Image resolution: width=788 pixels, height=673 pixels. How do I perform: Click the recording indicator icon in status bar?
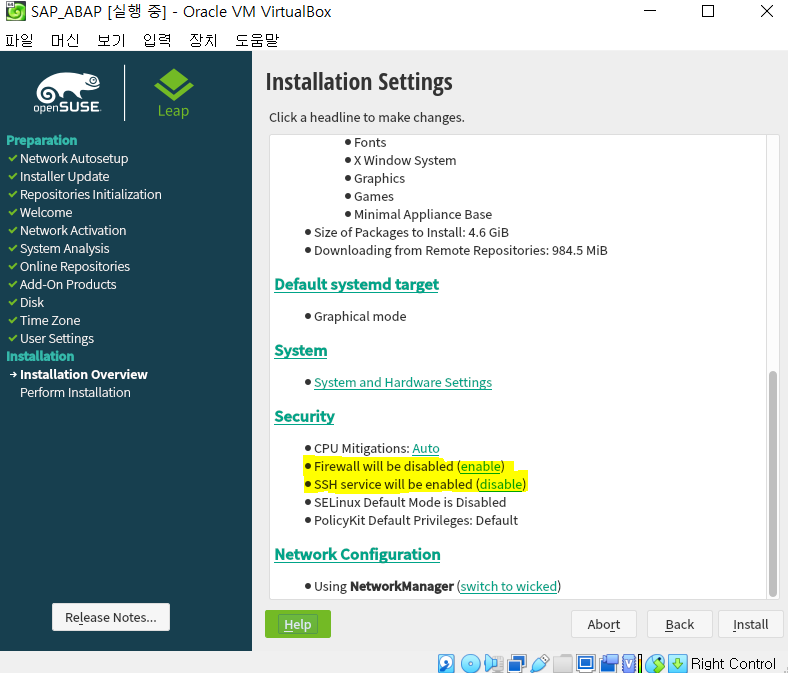(609, 663)
